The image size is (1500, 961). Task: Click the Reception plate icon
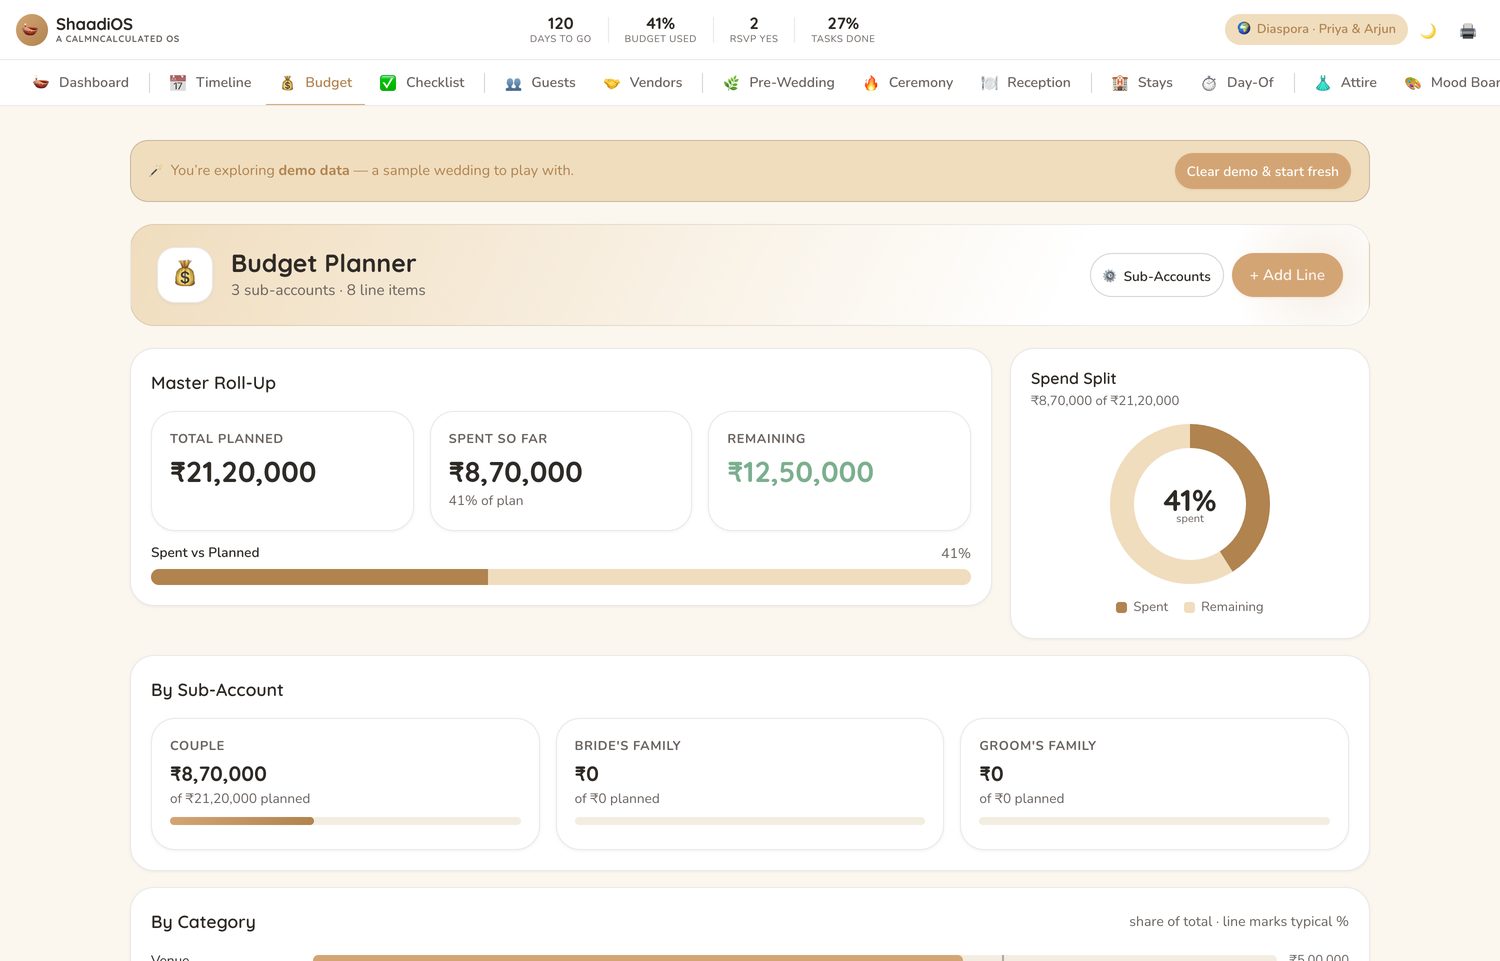[x=989, y=83]
